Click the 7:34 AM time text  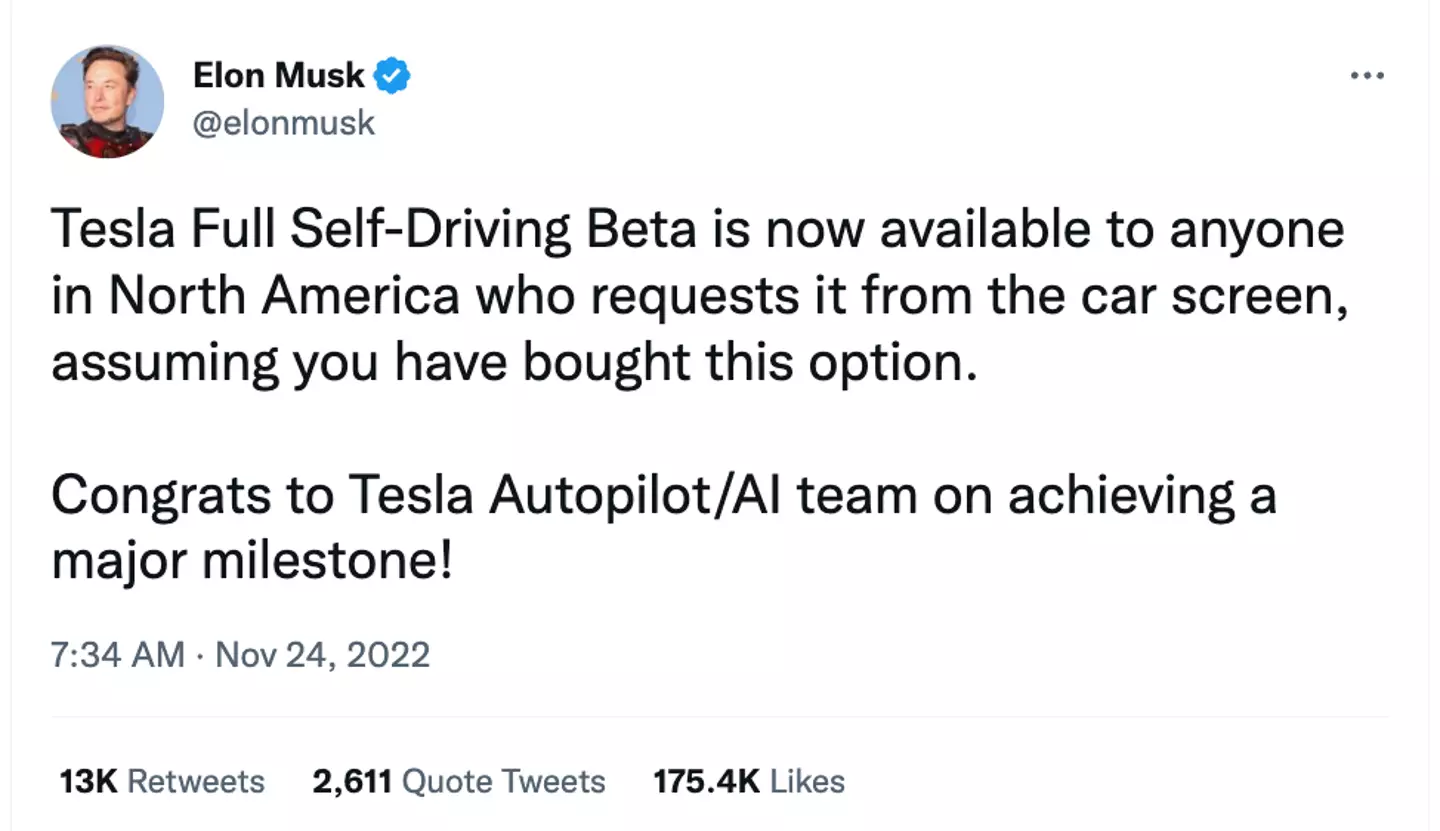(117, 655)
